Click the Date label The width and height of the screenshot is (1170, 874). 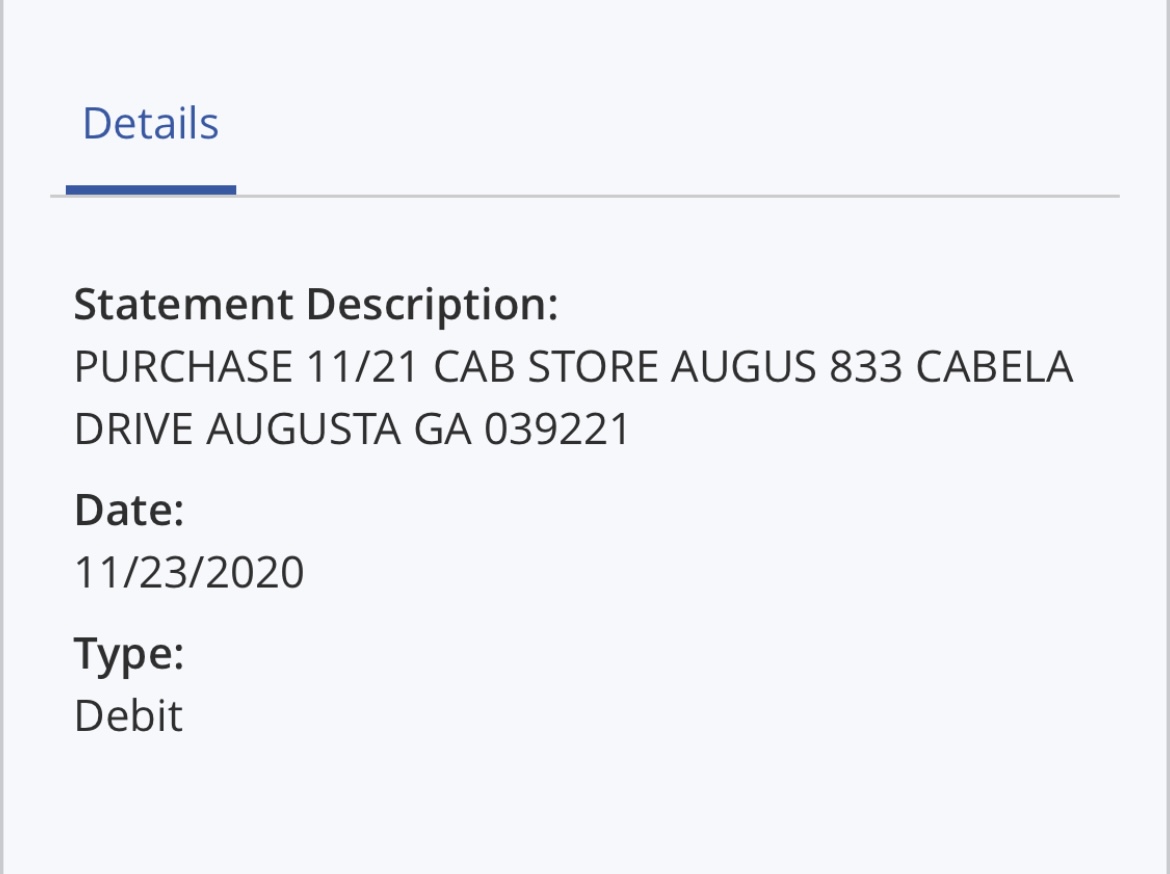click(x=129, y=511)
